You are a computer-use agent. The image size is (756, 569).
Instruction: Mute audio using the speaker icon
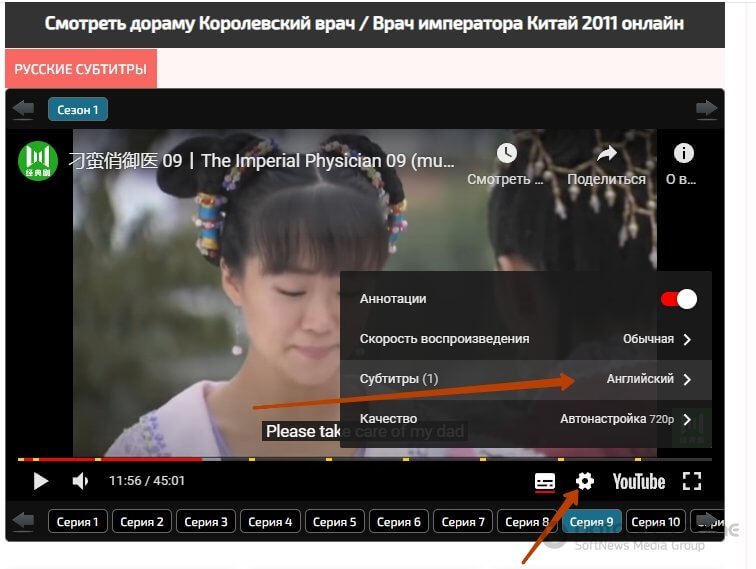pos(80,481)
